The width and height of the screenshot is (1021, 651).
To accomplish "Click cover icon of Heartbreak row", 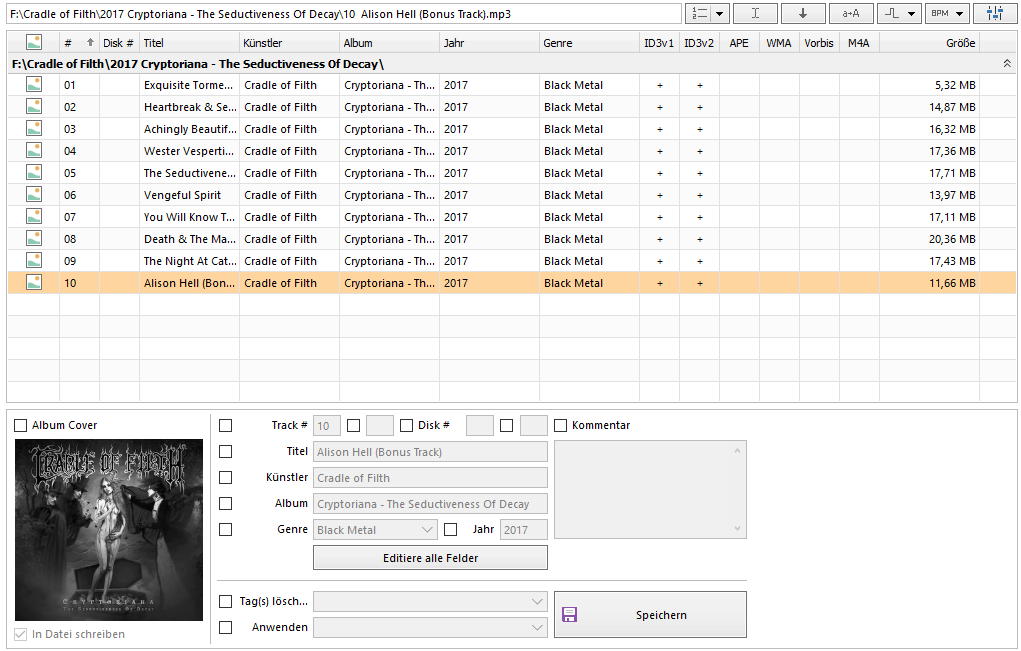I will tap(34, 107).
